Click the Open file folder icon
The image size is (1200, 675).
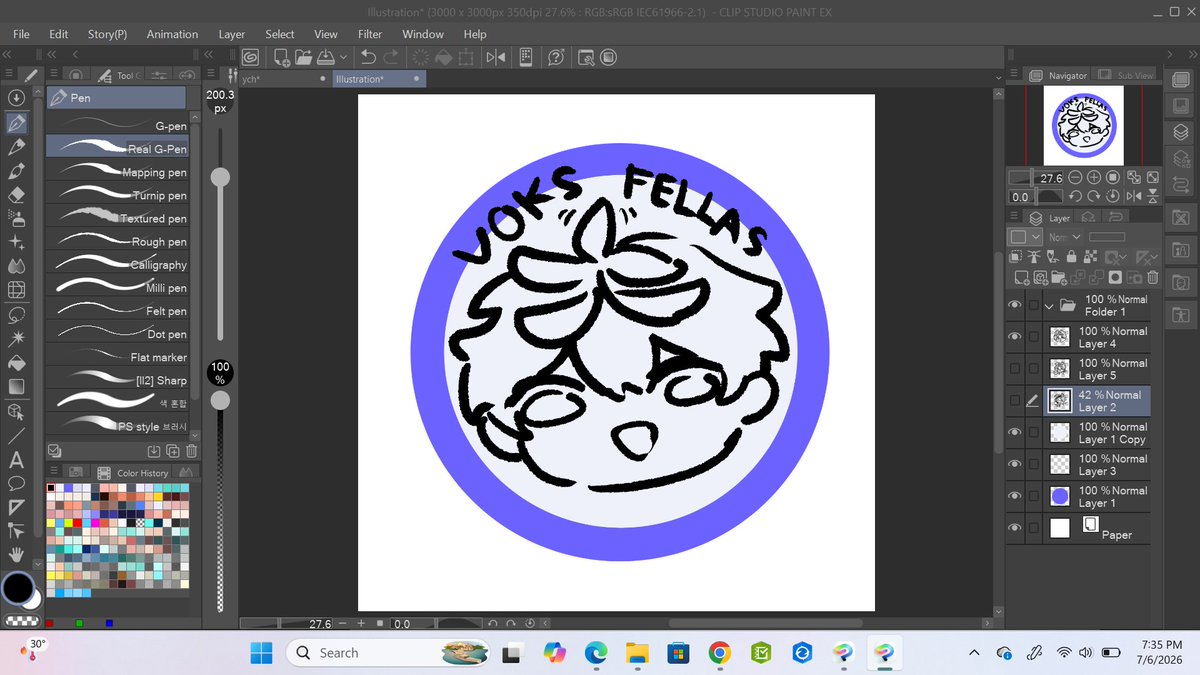click(302, 57)
